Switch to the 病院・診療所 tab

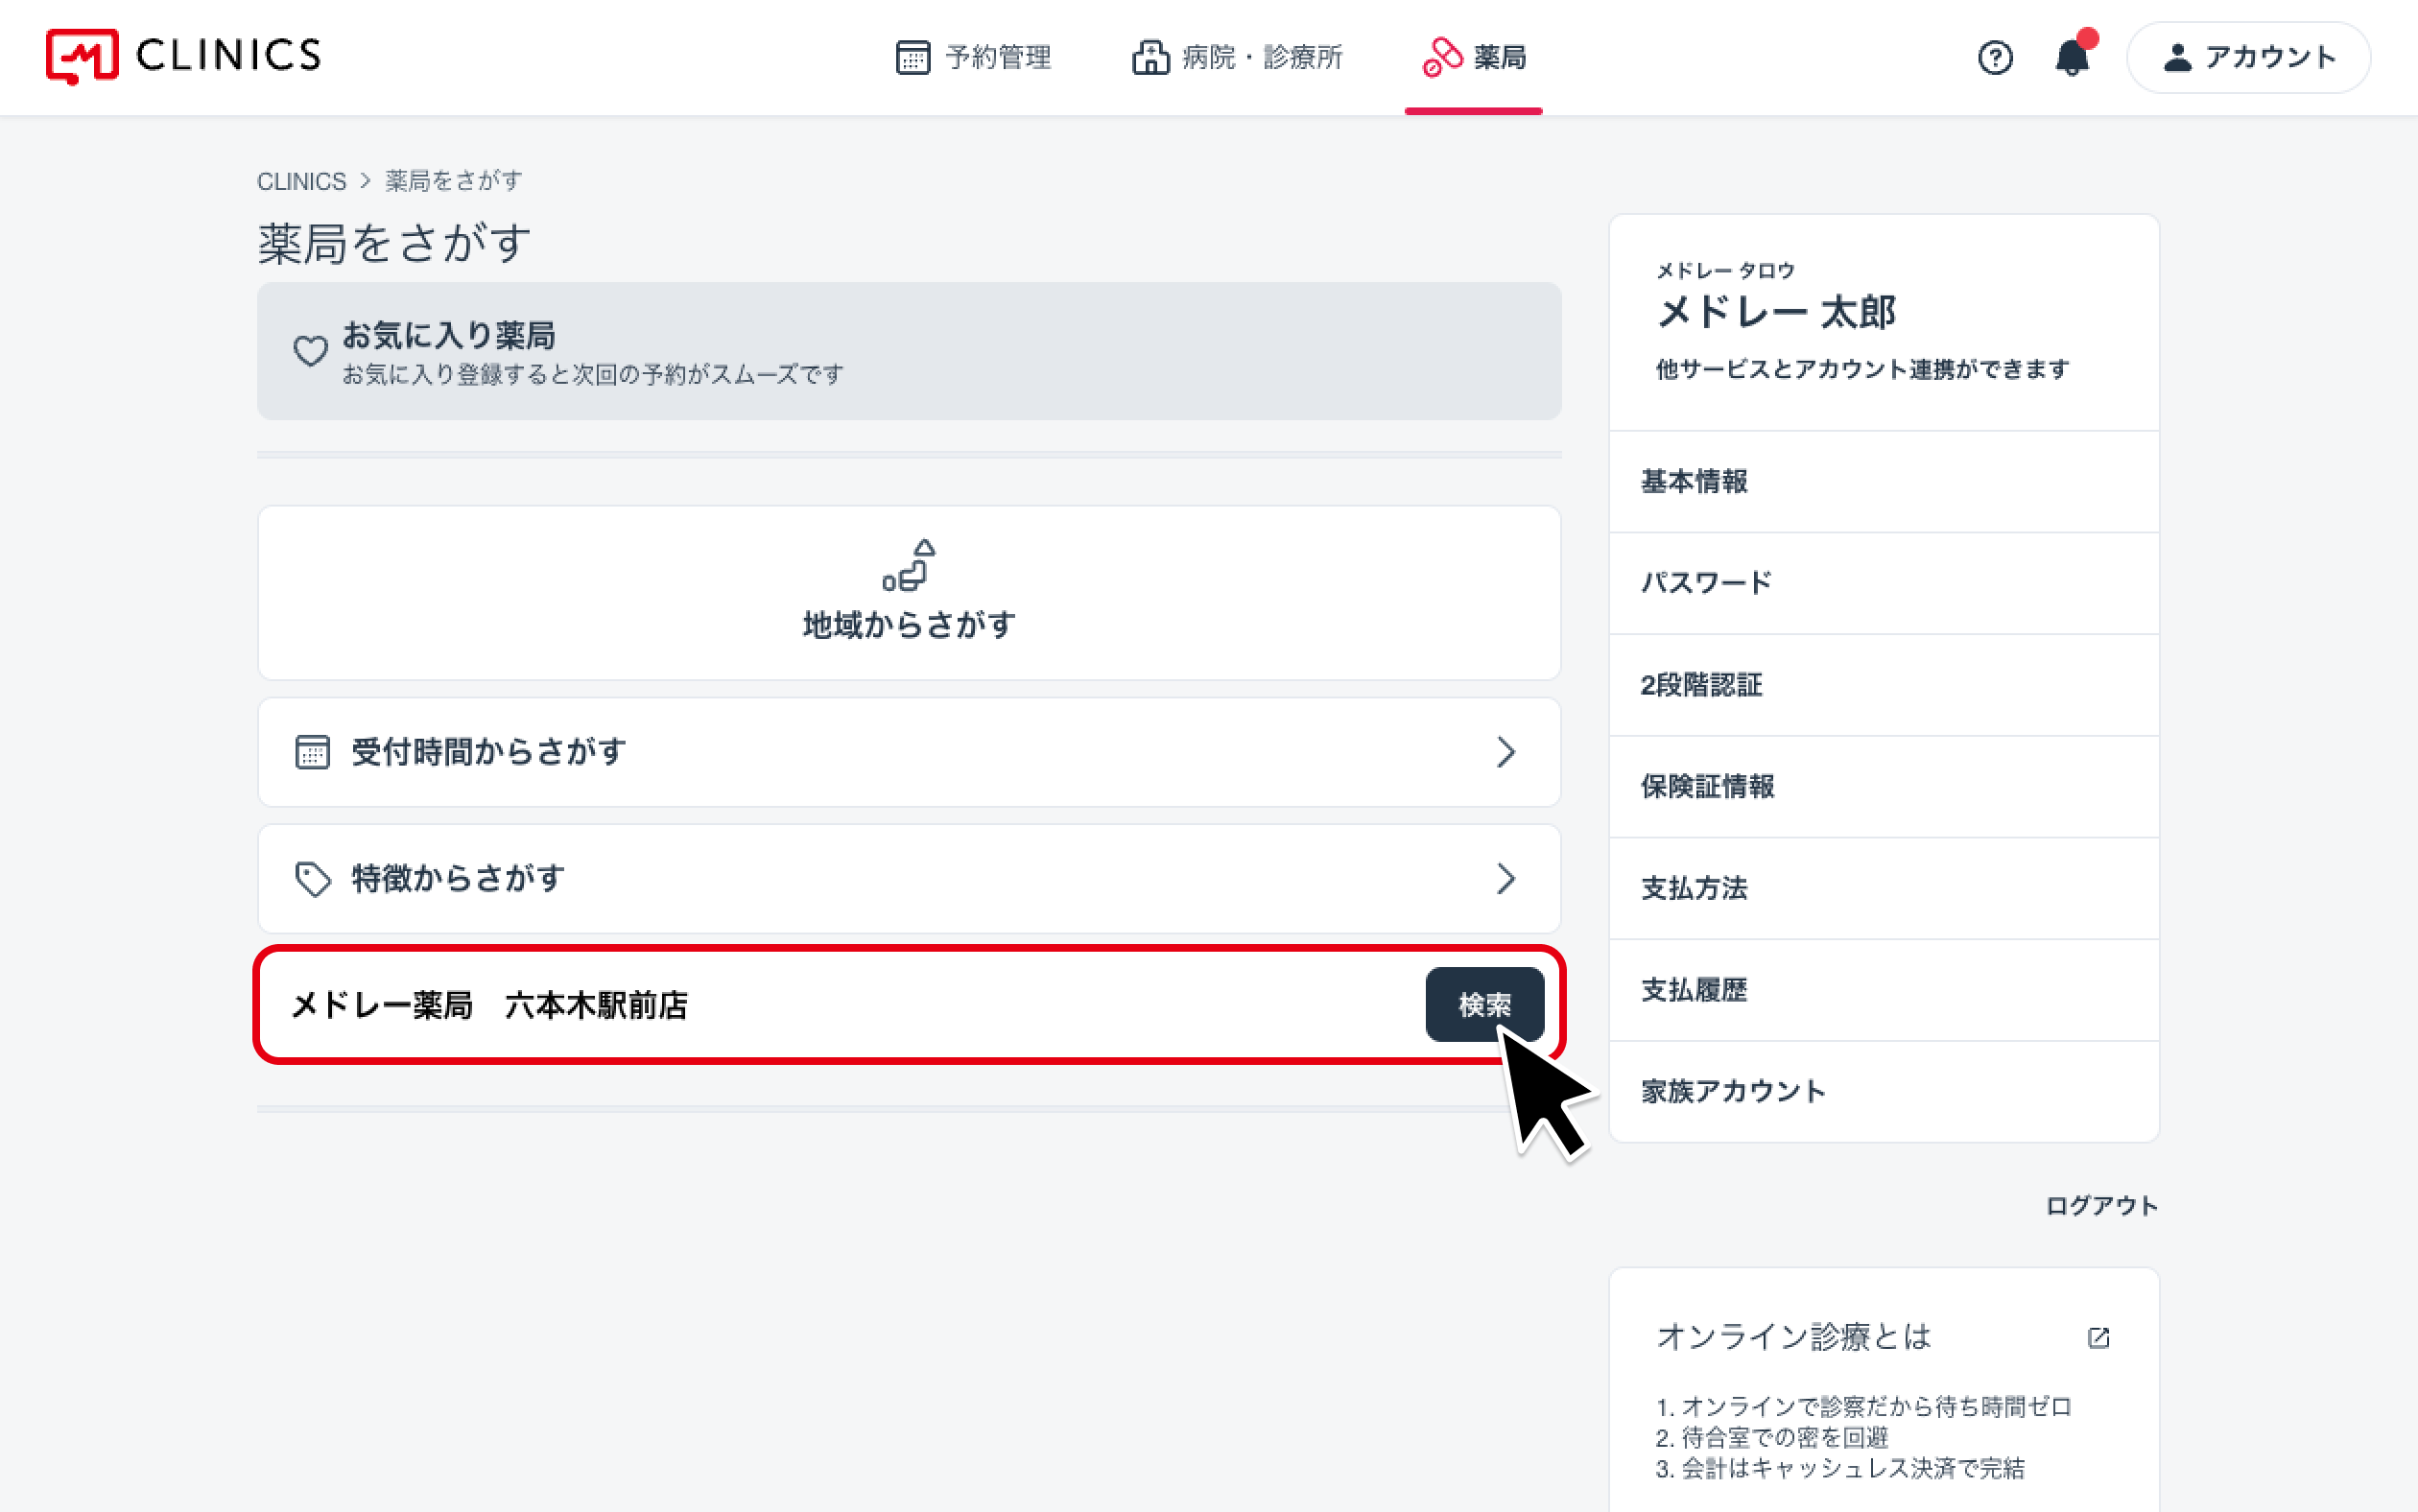(x=1237, y=57)
